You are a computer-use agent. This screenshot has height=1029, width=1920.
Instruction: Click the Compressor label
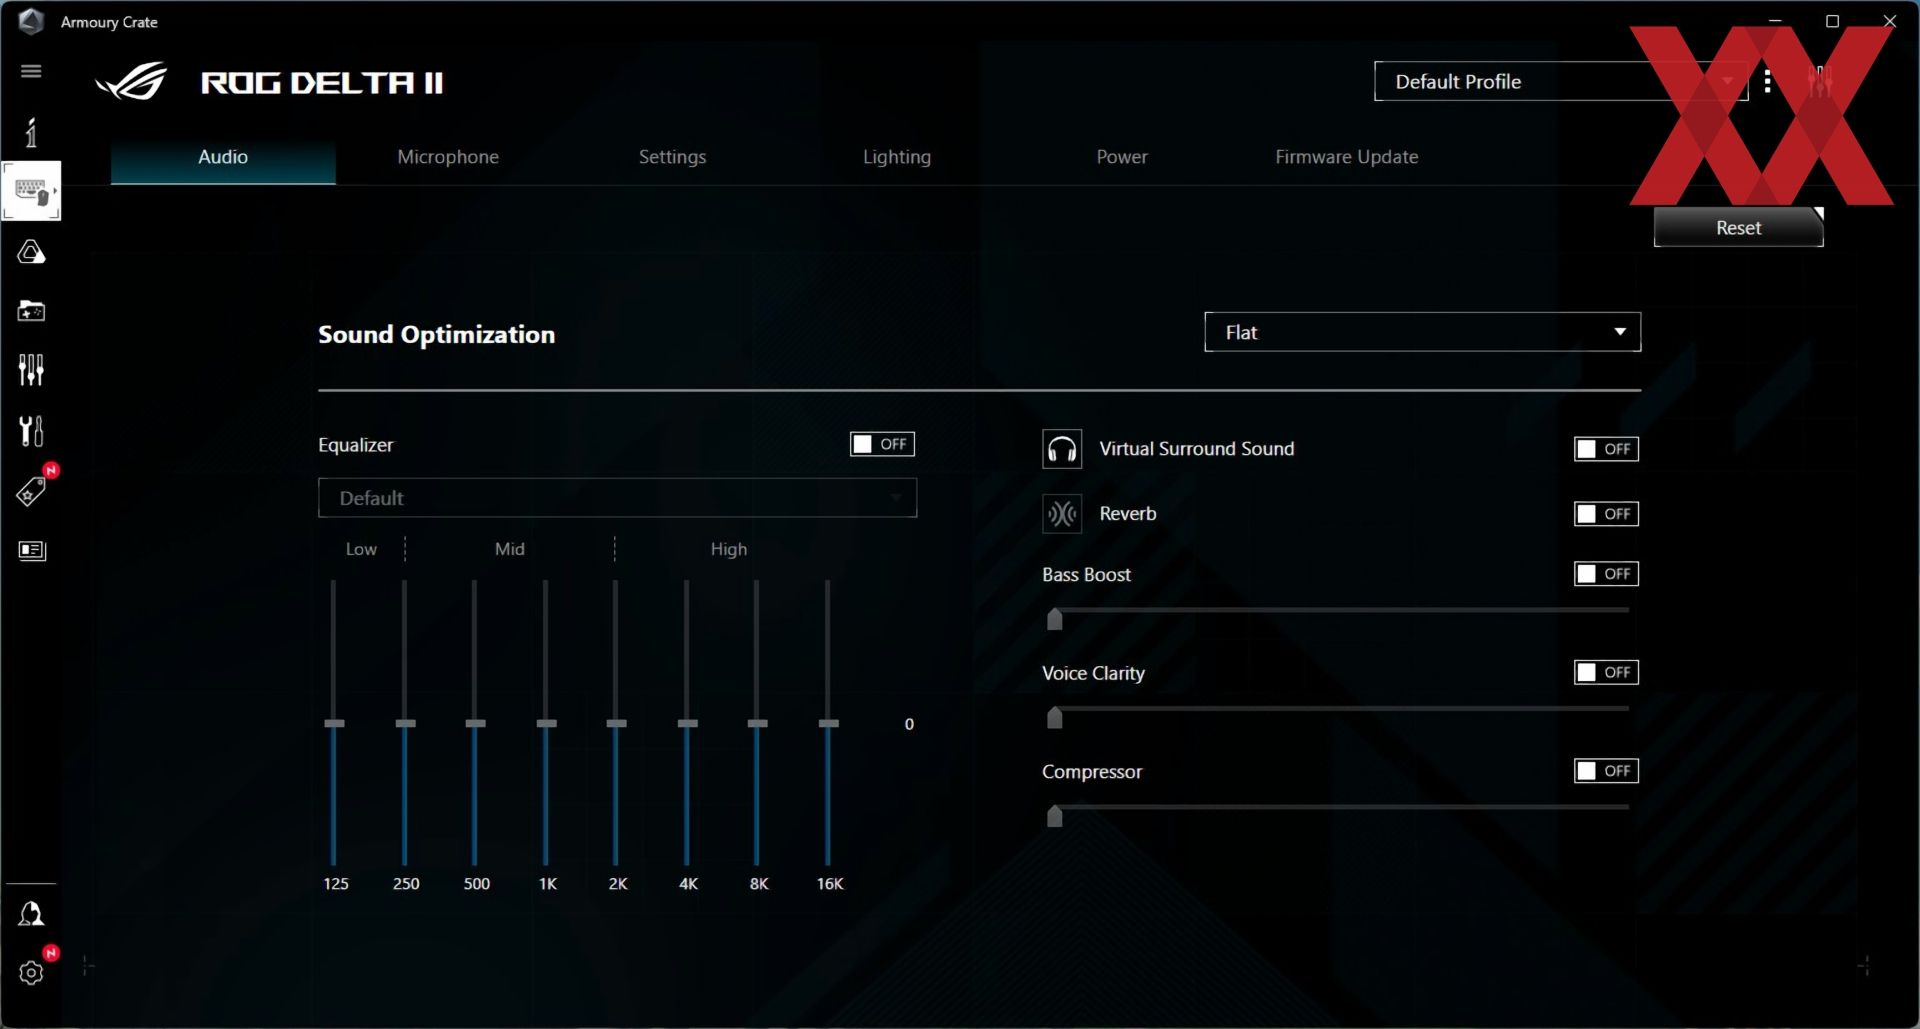point(1092,772)
